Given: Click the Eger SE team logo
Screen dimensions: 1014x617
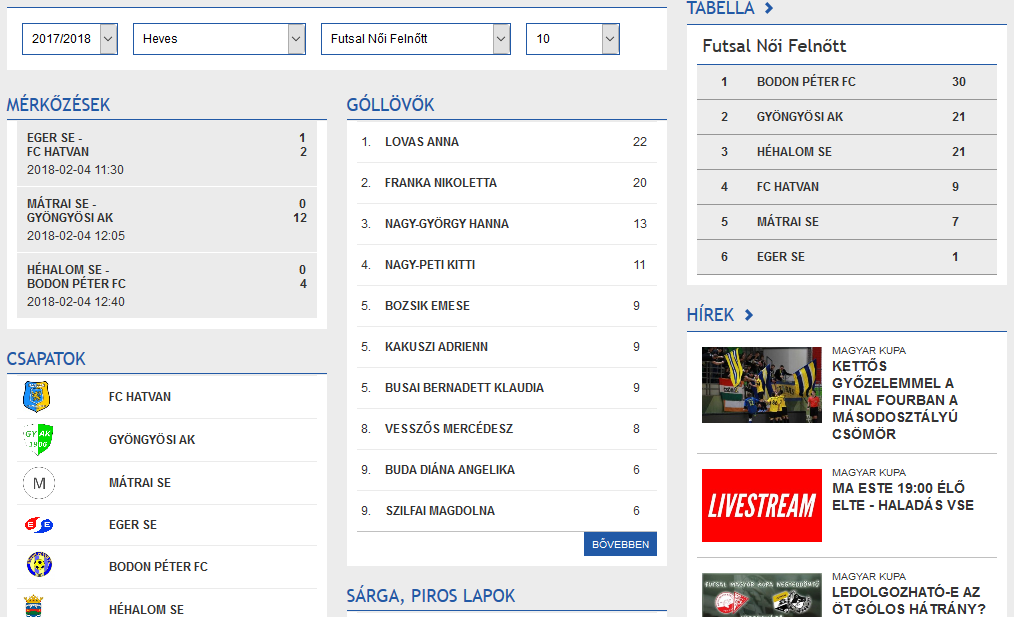Looking at the screenshot, I should (x=39, y=525).
